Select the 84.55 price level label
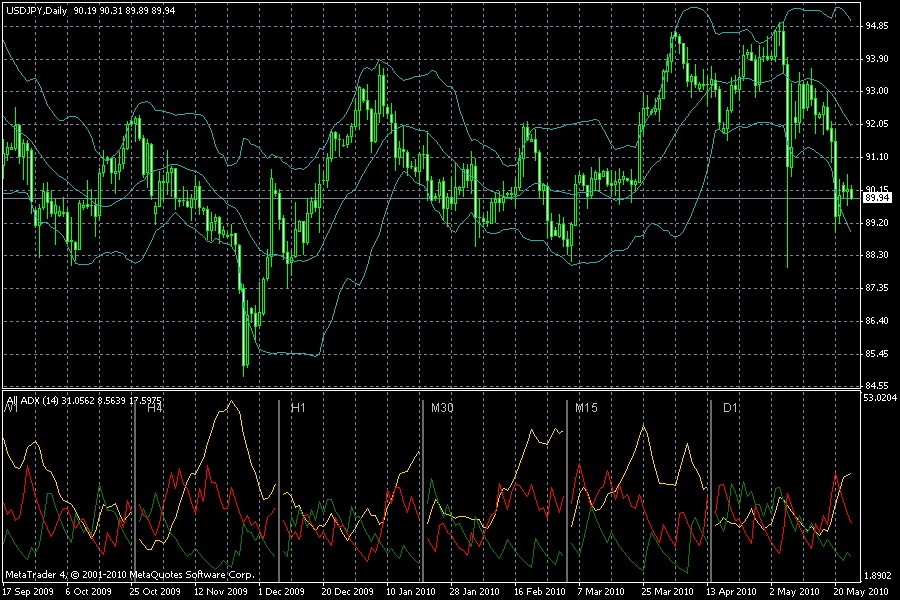 (877, 385)
